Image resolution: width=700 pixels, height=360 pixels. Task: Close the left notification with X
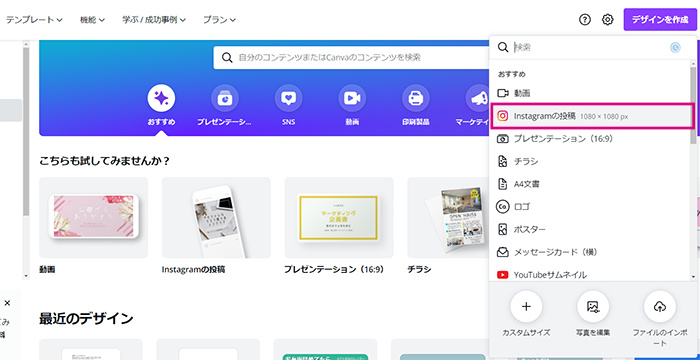click(x=7, y=303)
